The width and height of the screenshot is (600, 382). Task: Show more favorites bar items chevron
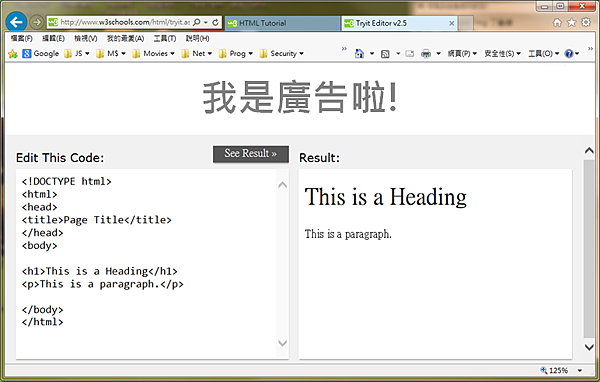point(344,49)
